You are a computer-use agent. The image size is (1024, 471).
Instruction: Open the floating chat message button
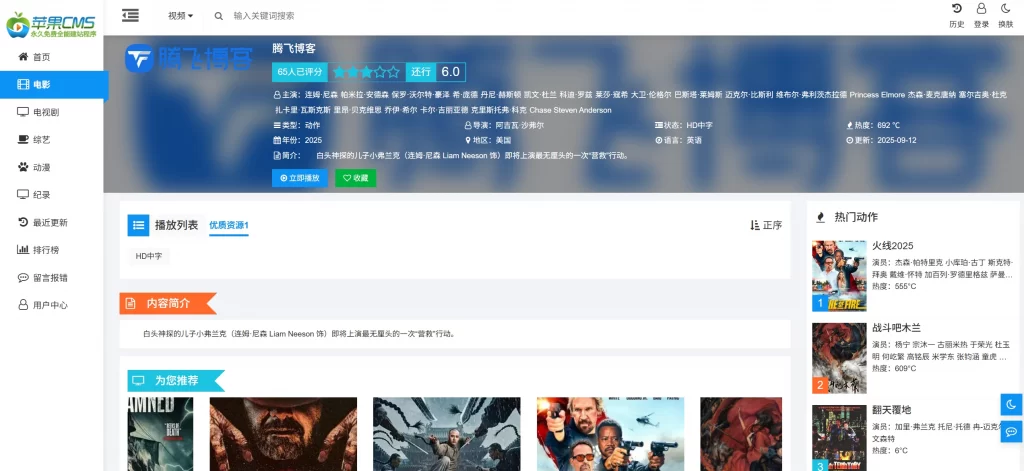[x=1011, y=431]
